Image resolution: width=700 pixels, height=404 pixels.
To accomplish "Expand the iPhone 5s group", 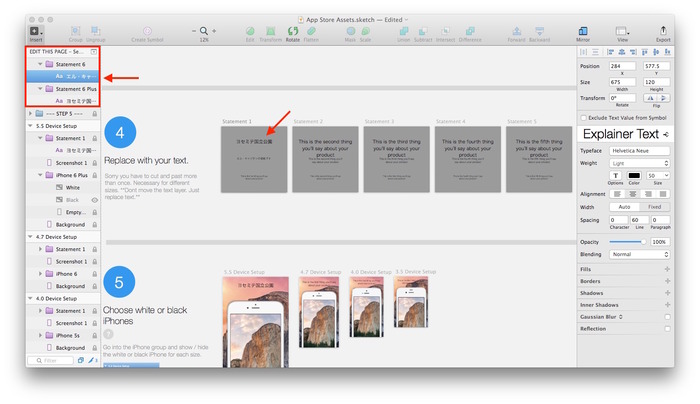I will 40,335.
